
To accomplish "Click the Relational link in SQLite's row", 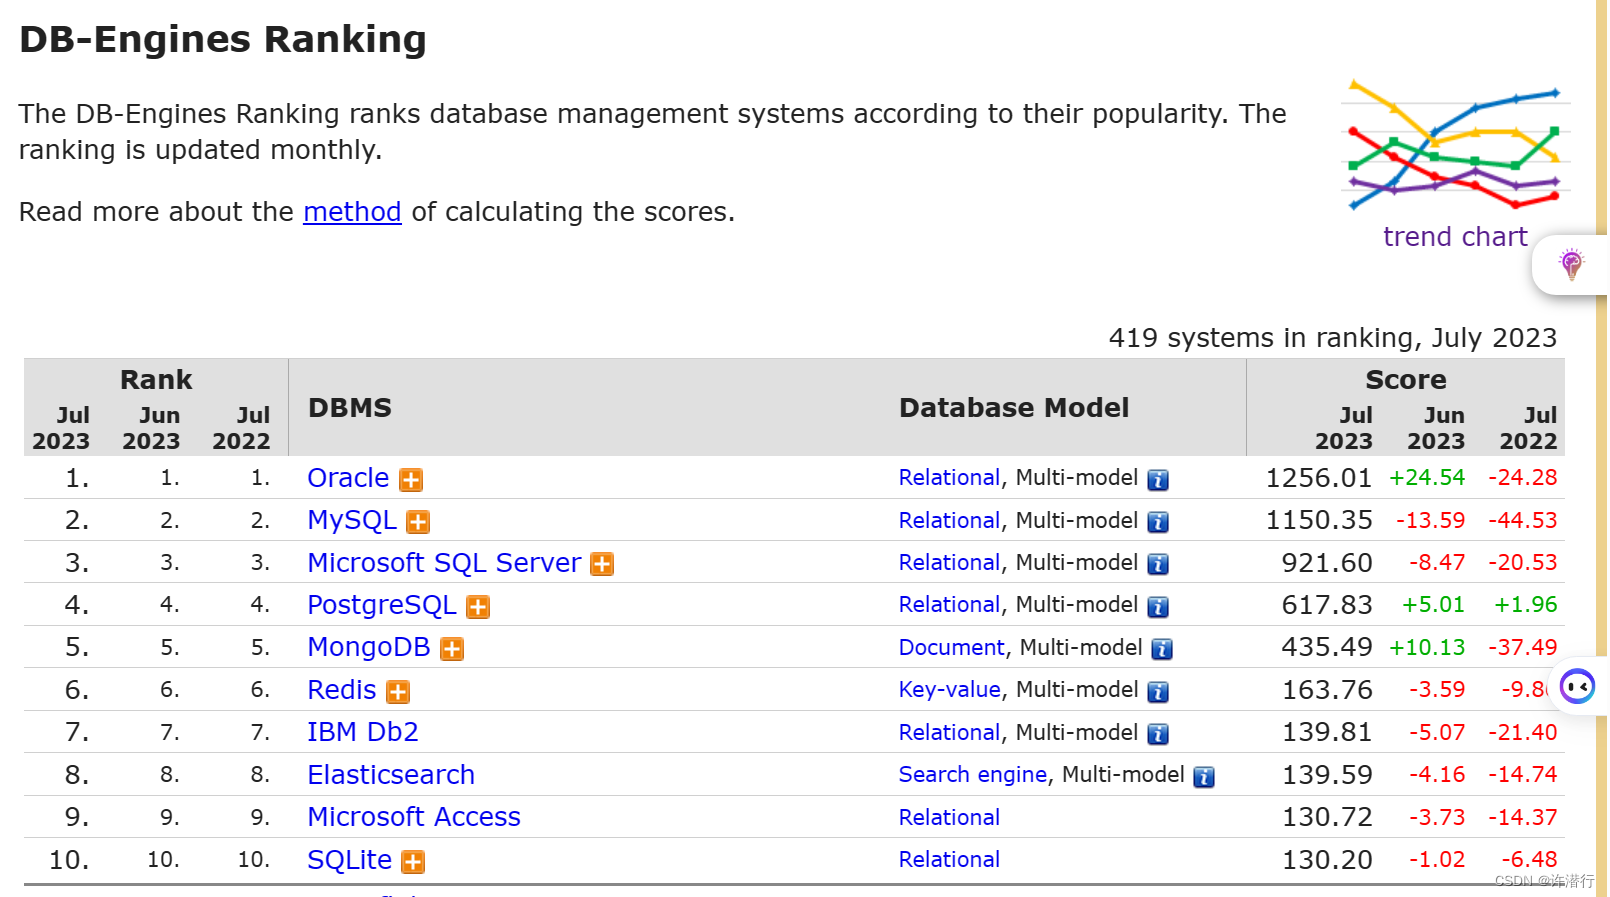I will tap(949, 860).
